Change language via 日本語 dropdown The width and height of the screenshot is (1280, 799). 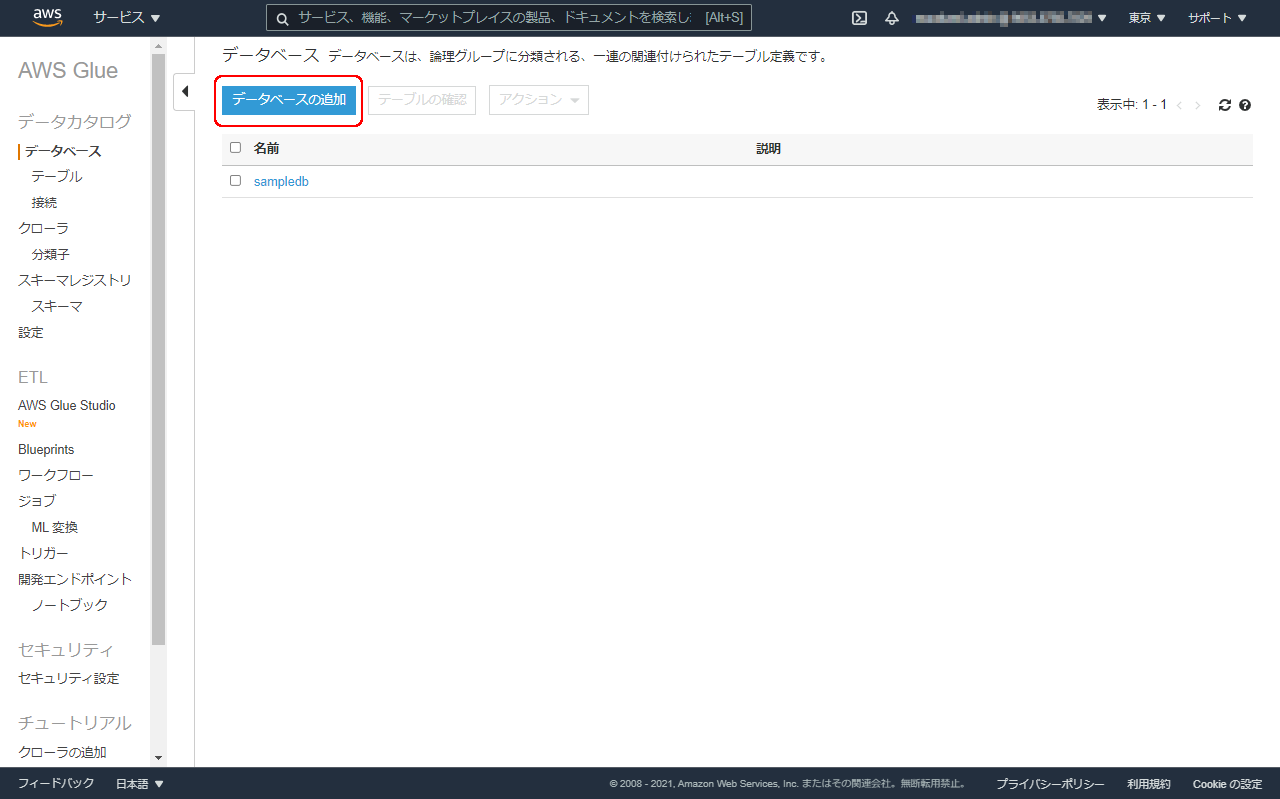[x=140, y=784]
